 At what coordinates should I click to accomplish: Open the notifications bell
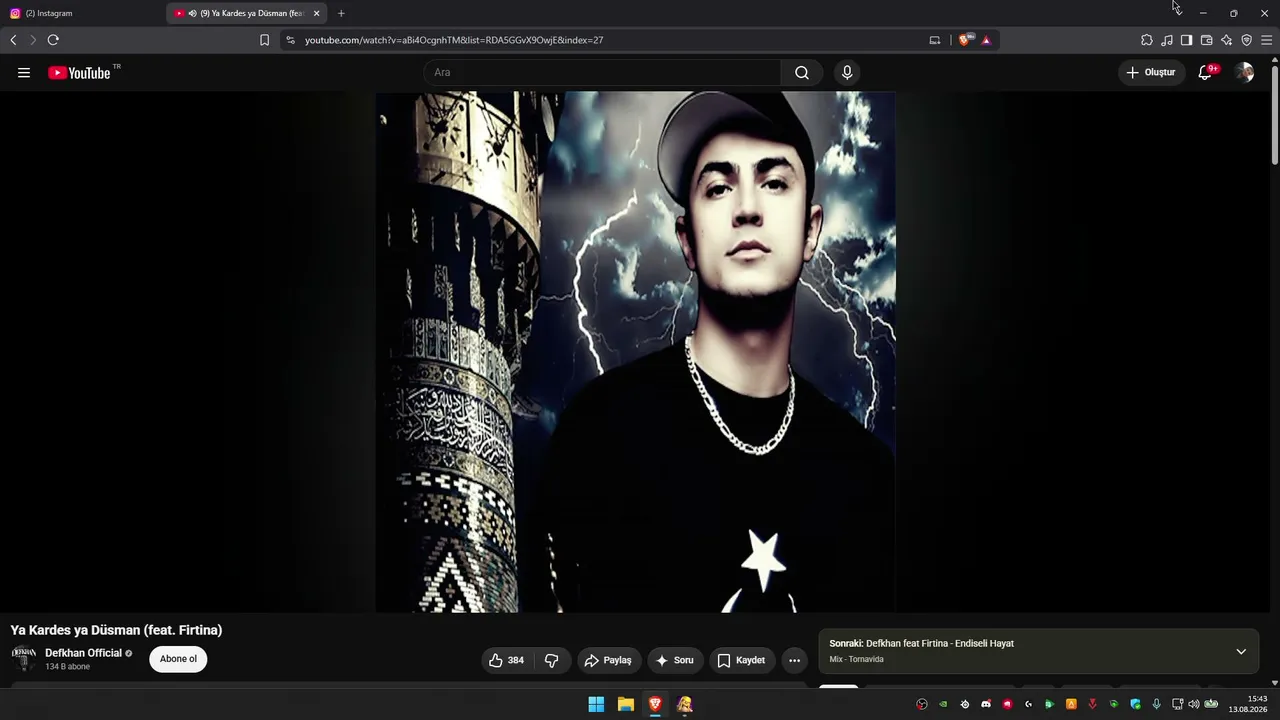coord(1206,73)
